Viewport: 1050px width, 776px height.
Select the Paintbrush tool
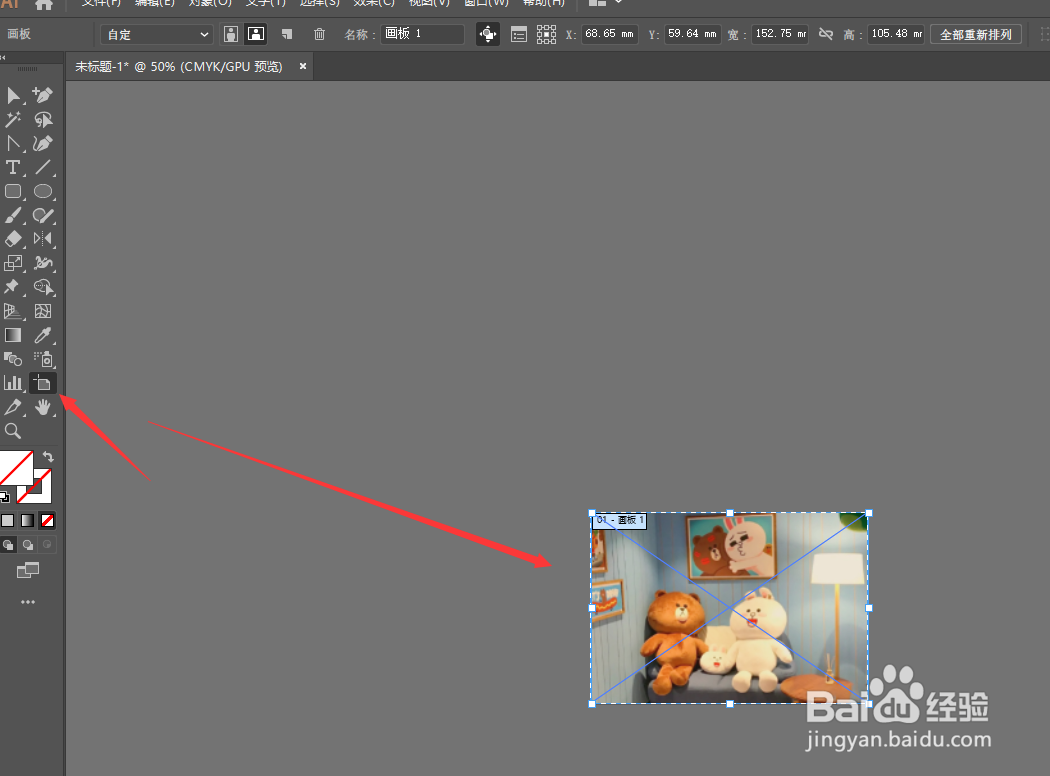pos(13,216)
